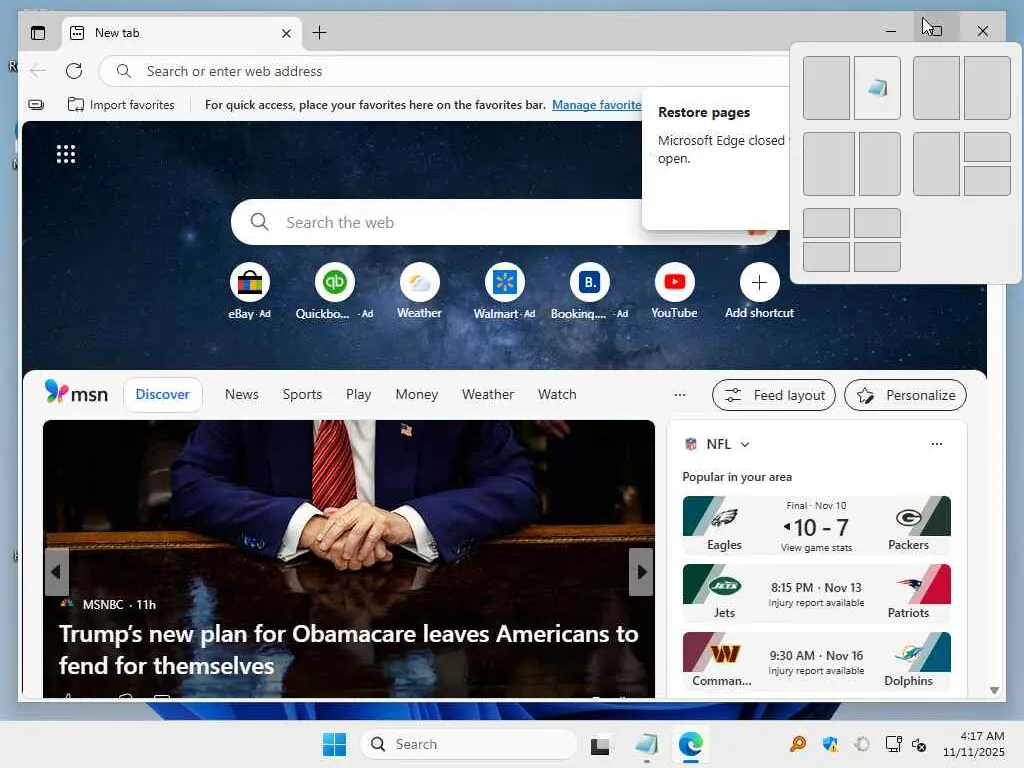Open the tab actions menu icon

(x=38, y=33)
